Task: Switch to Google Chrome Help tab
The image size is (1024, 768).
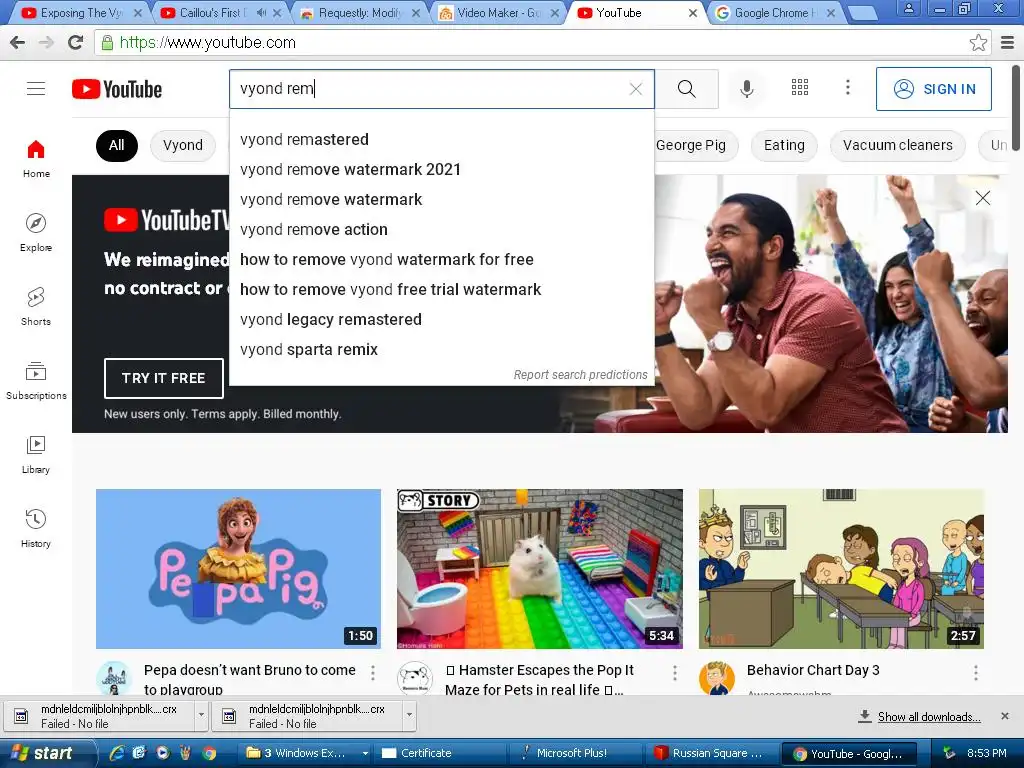Action: coord(775,13)
